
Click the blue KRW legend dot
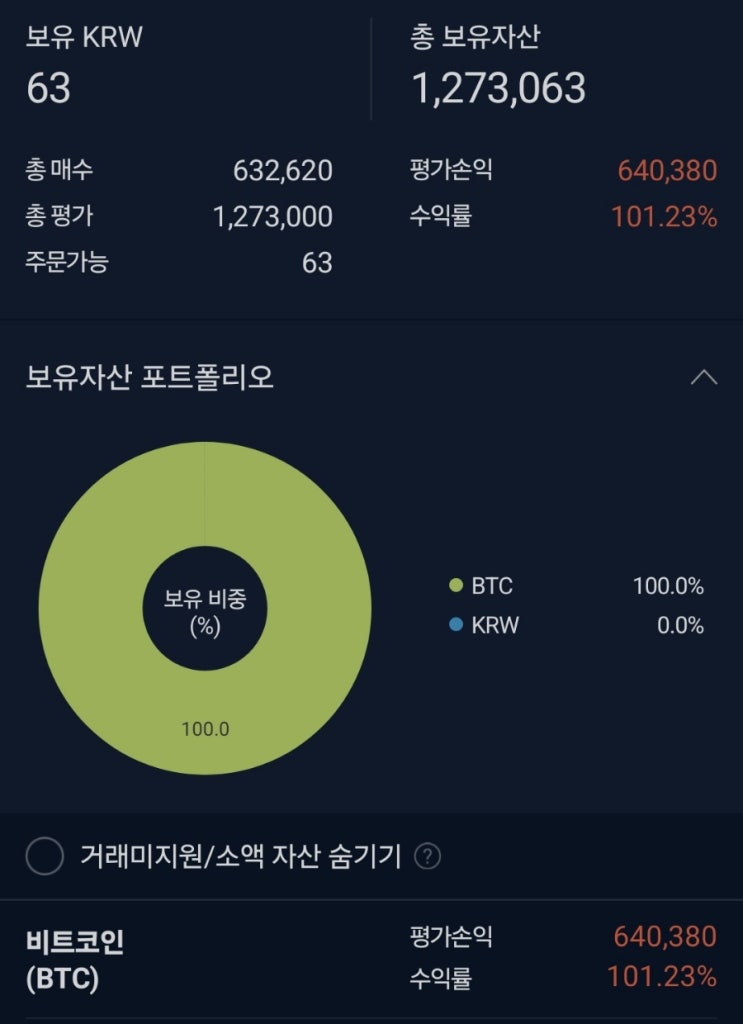click(456, 626)
